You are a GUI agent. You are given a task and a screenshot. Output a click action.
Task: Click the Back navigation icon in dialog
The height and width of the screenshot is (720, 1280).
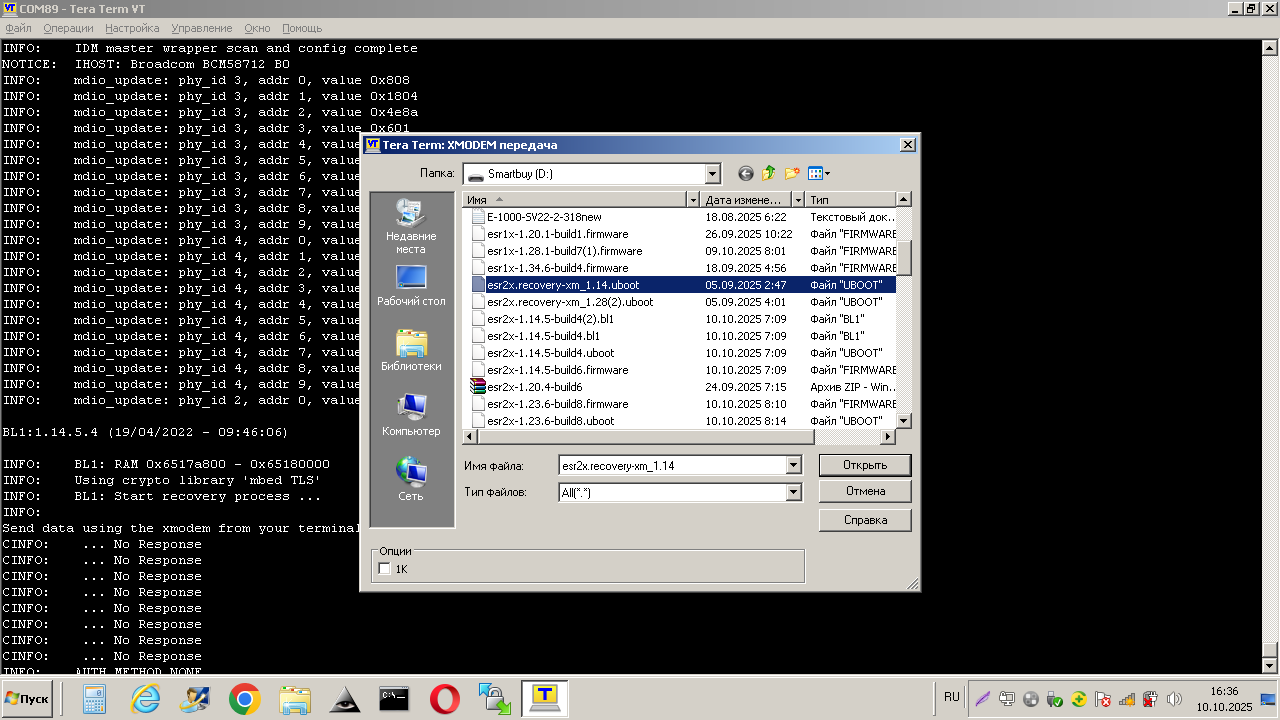coord(745,174)
